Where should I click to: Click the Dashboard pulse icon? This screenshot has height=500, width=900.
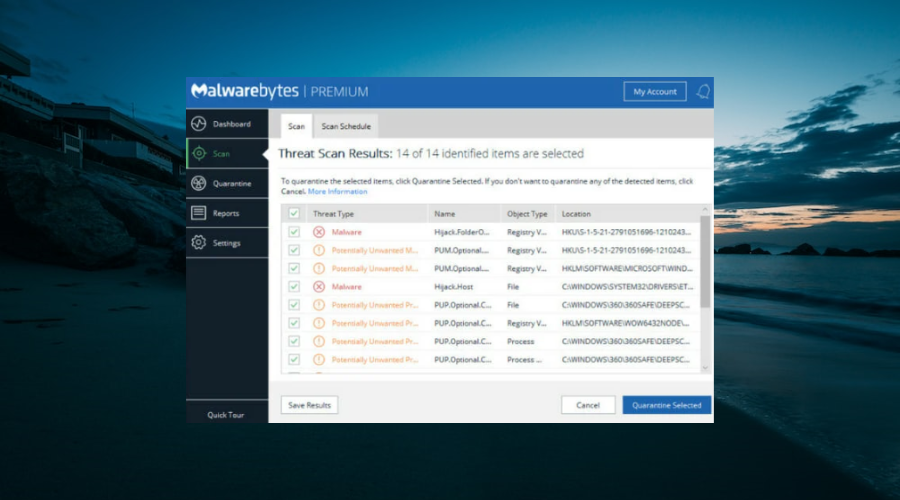[x=199, y=123]
